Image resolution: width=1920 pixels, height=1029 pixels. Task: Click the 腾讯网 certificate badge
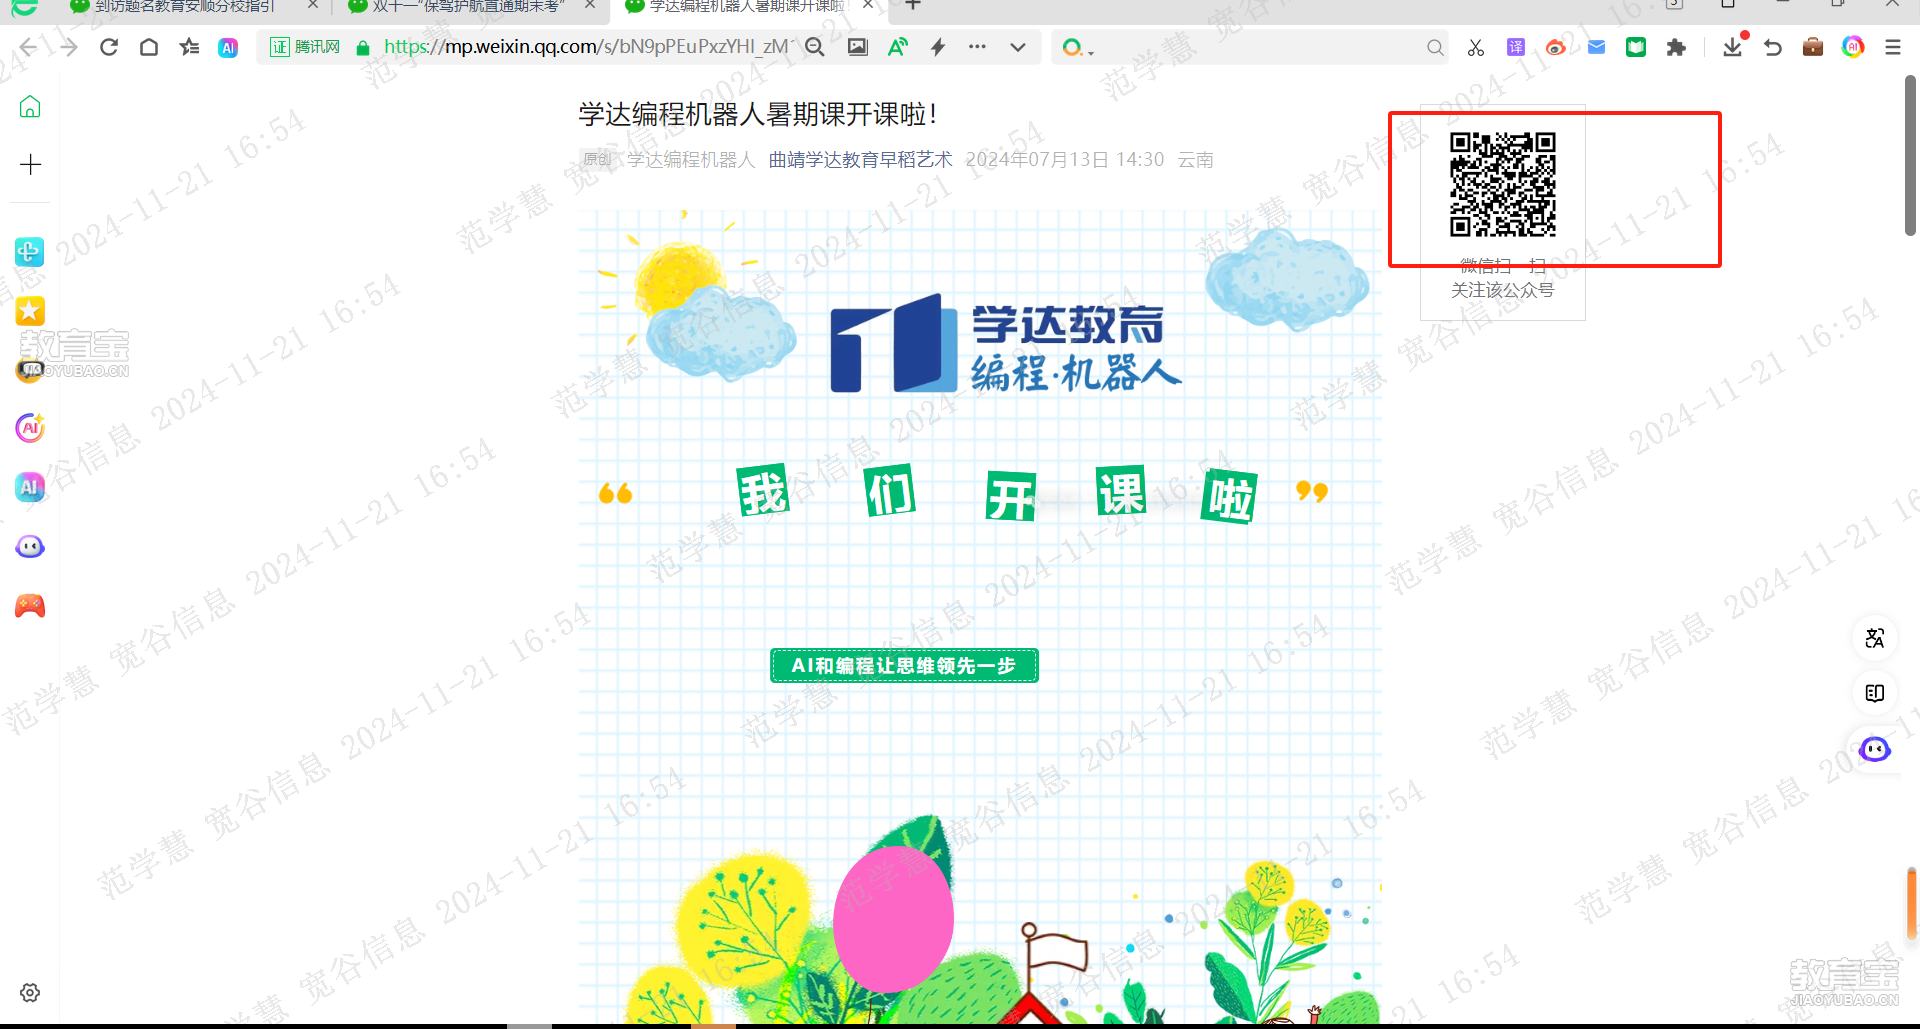306,47
